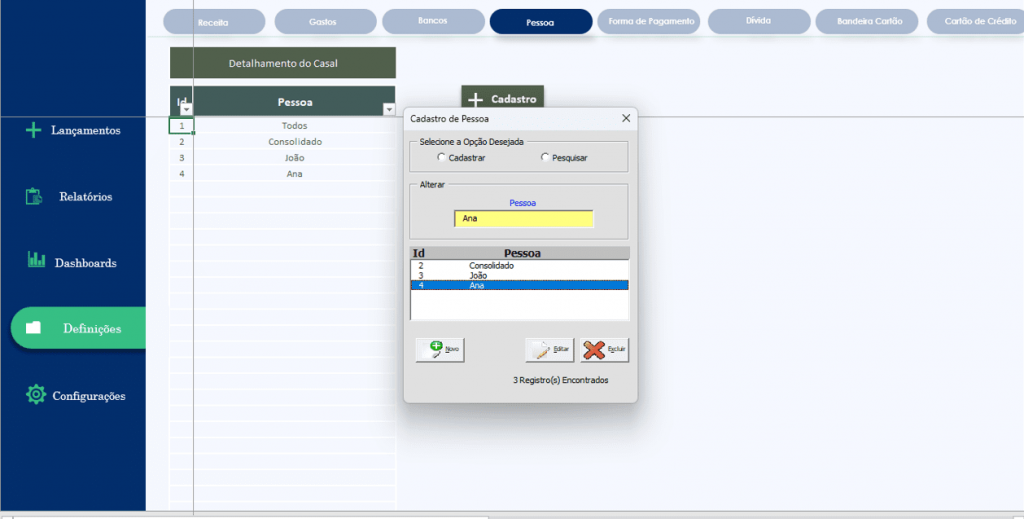
Task: Click the João cell in spreadsheet
Action: [295, 157]
